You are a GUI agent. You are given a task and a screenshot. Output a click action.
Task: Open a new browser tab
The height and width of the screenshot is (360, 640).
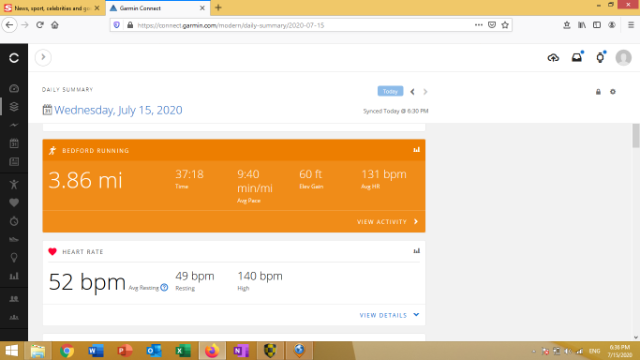click(x=218, y=8)
